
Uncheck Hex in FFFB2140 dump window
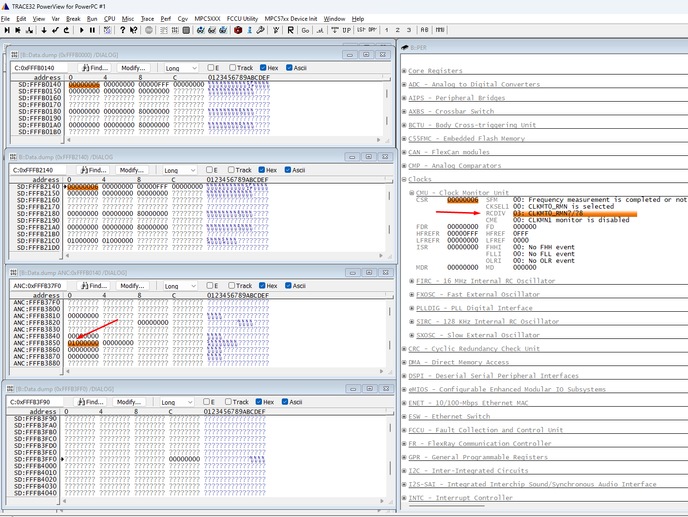click(x=262, y=170)
